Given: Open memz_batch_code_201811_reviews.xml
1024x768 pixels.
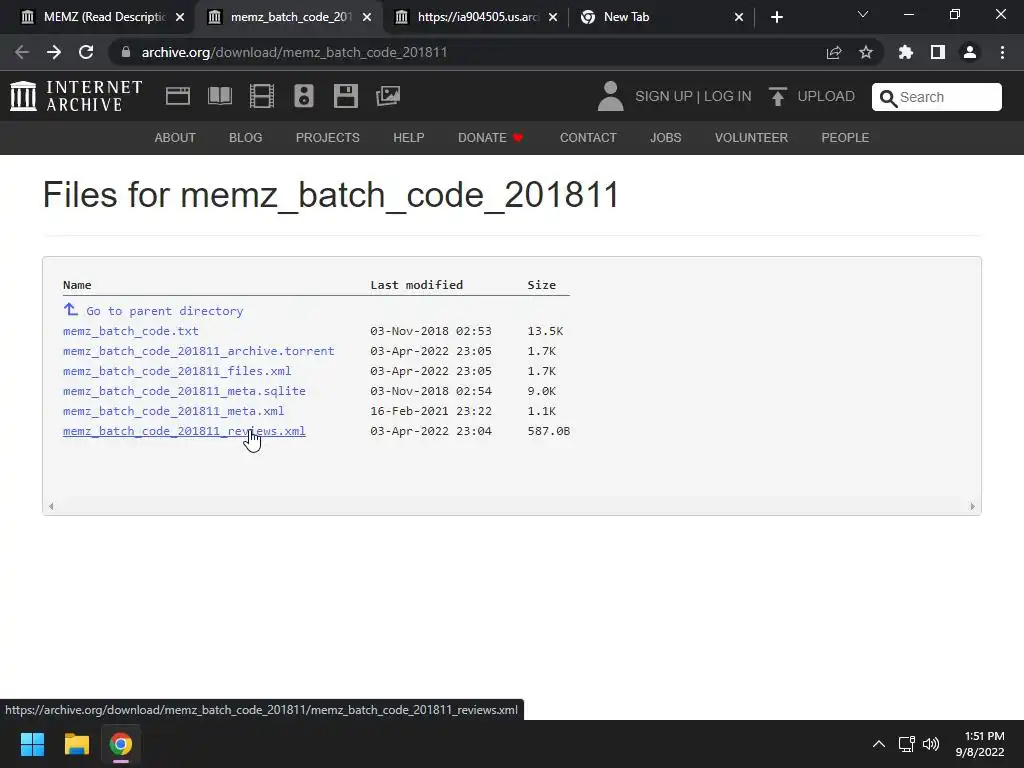Looking at the screenshot, I should click(x=184, y=431).
